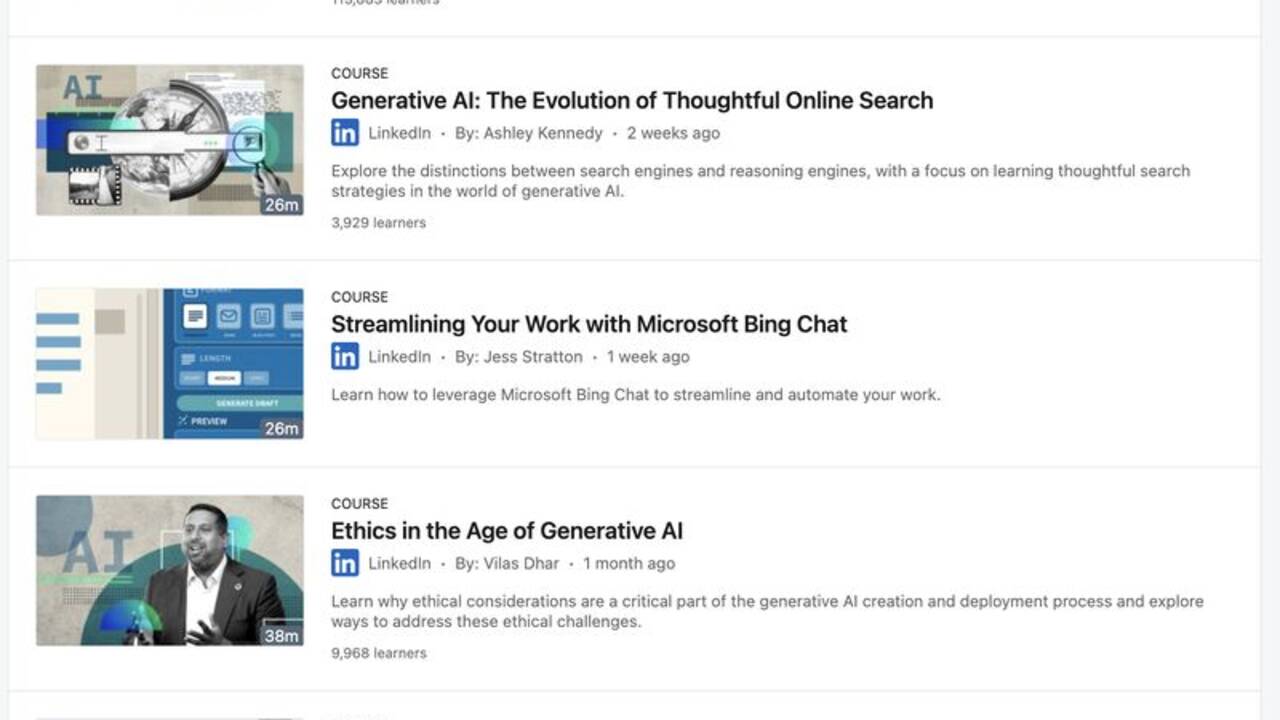Image resolution: width=1280 pixels, height=720 pixels.
Task: Click 38m duration badge on Ethics thumbnail
Action: click(x=282, y=635)
